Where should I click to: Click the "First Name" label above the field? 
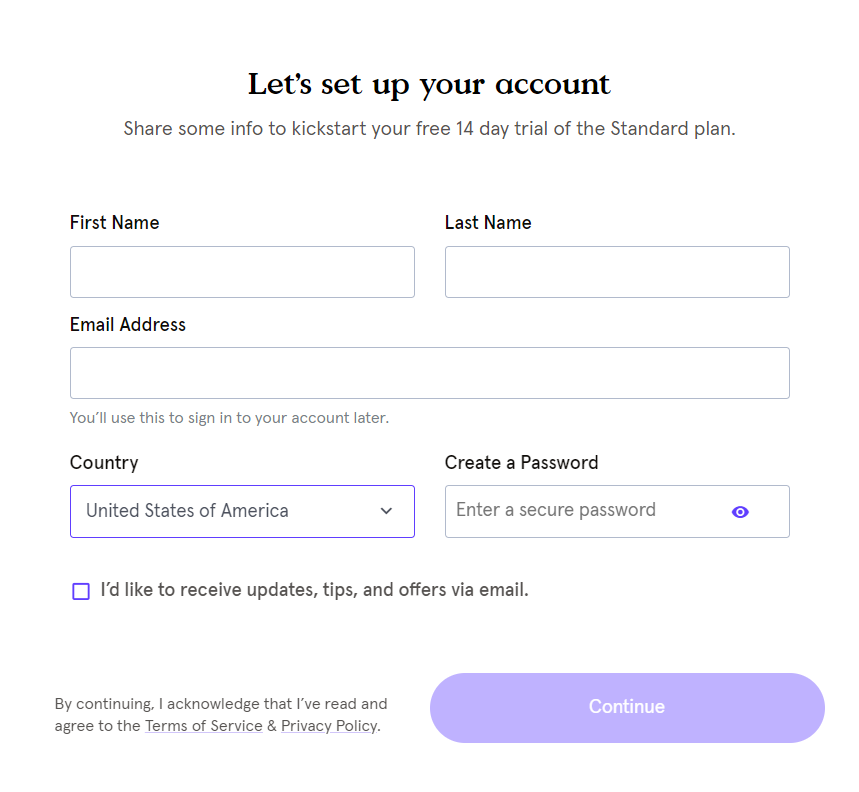point(114,223)
